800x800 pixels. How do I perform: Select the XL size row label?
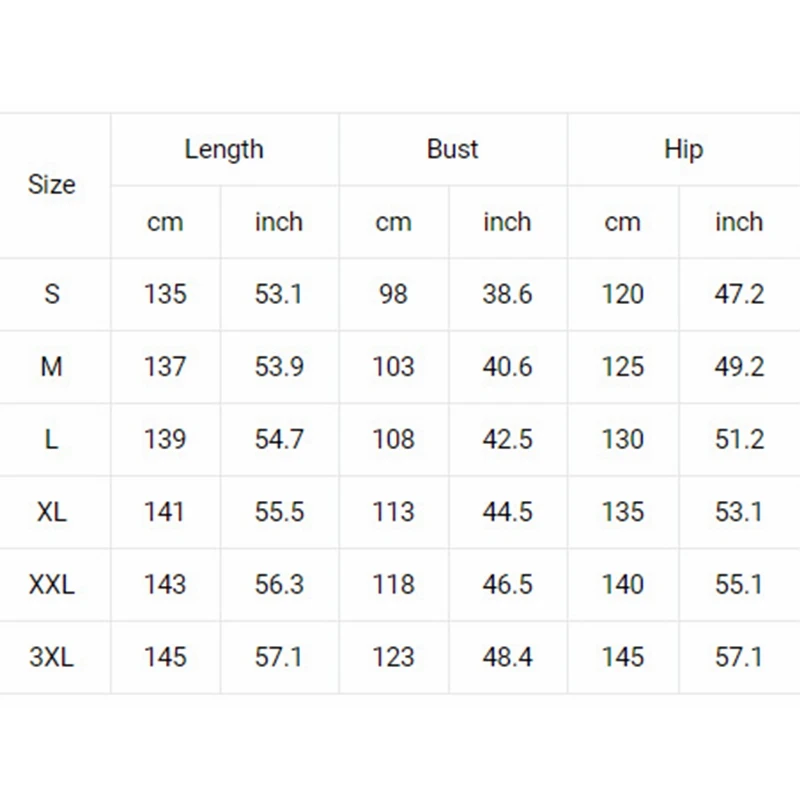(52, 512)
